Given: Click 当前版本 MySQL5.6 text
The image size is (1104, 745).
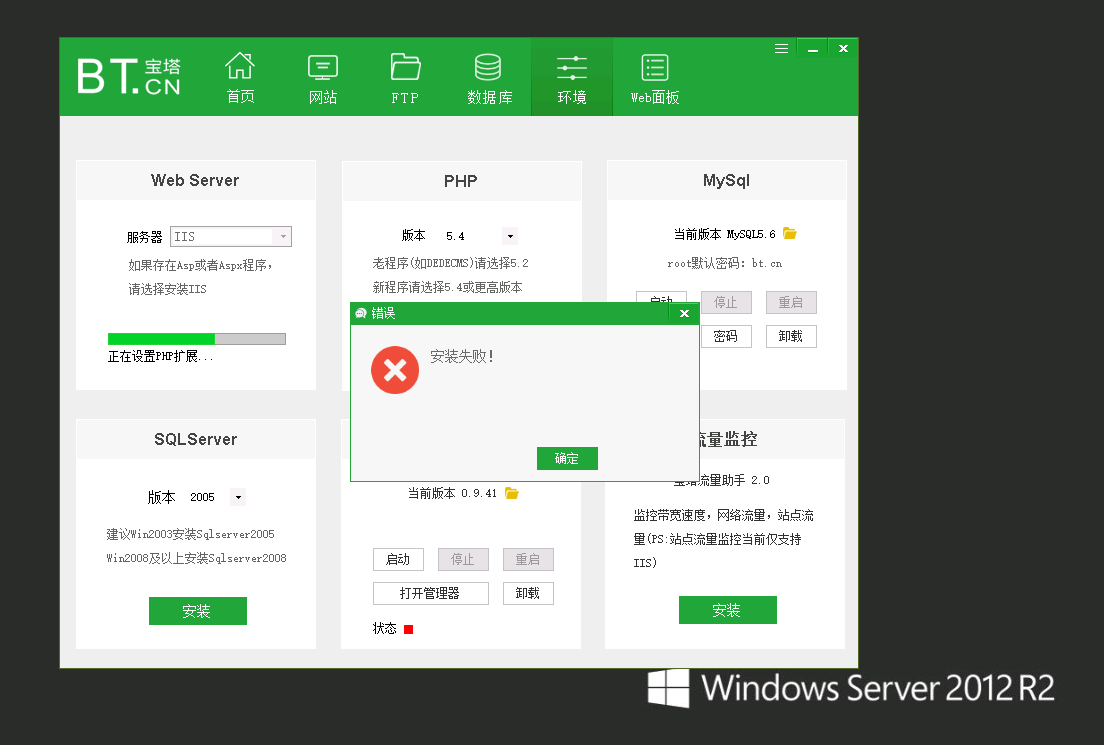Looking at the screenshot, I should pyautogui.click(x=724, y=234).
